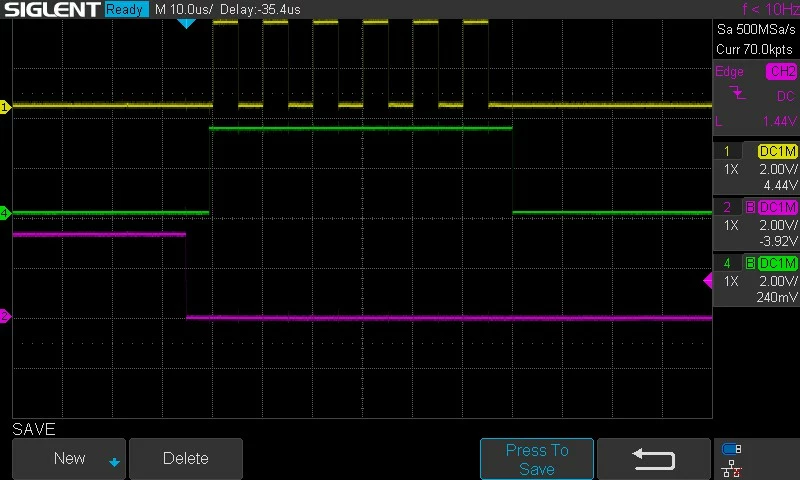Click magenta trigger level arrow marker
The image size is (800, 480).
pos(708,280)
